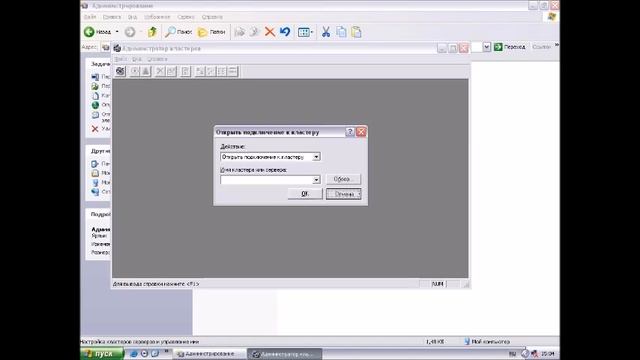Click the Обзор (Browse) button in dialog

click(343, 179)
